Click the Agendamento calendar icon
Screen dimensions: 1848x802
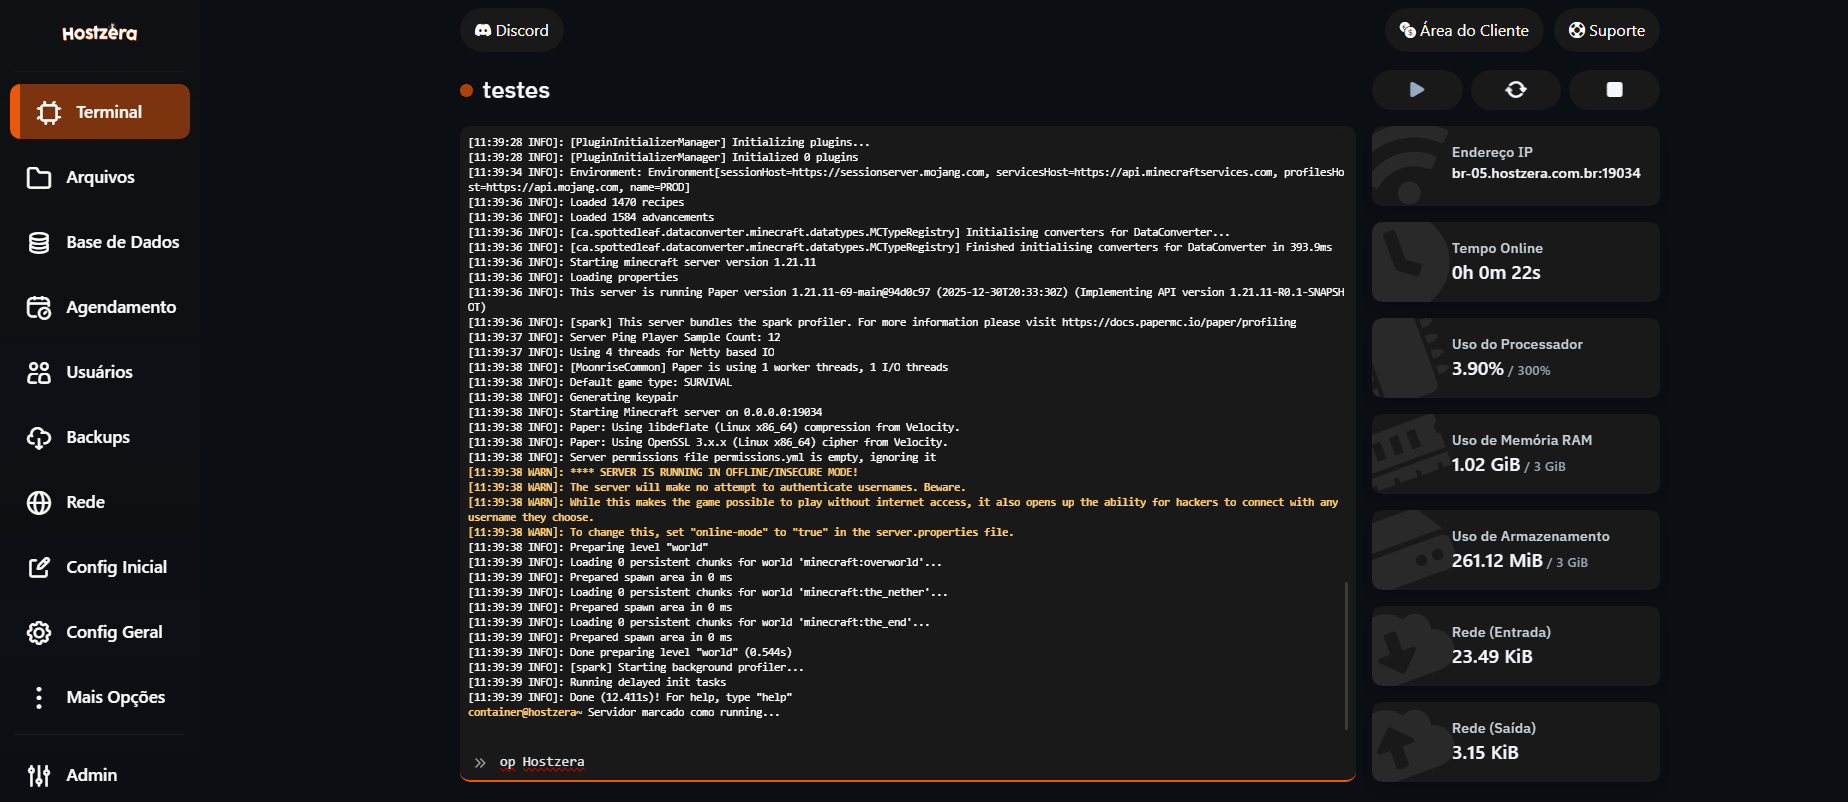click(x=39, y=307)
